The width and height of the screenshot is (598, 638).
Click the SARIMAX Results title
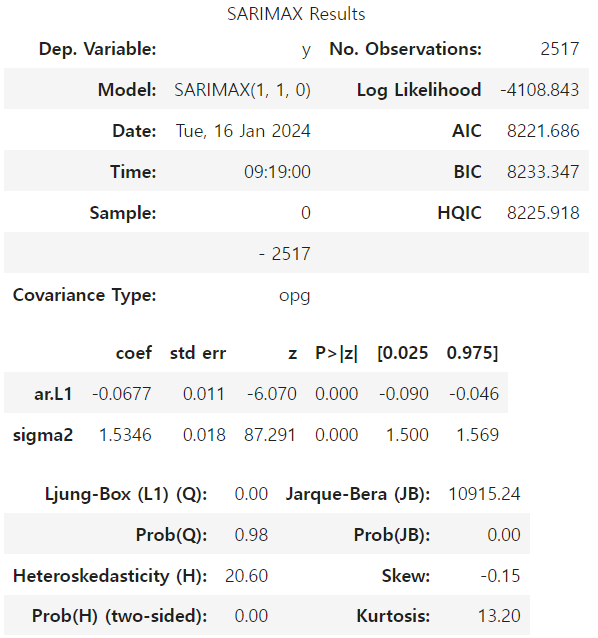point(296,14)
